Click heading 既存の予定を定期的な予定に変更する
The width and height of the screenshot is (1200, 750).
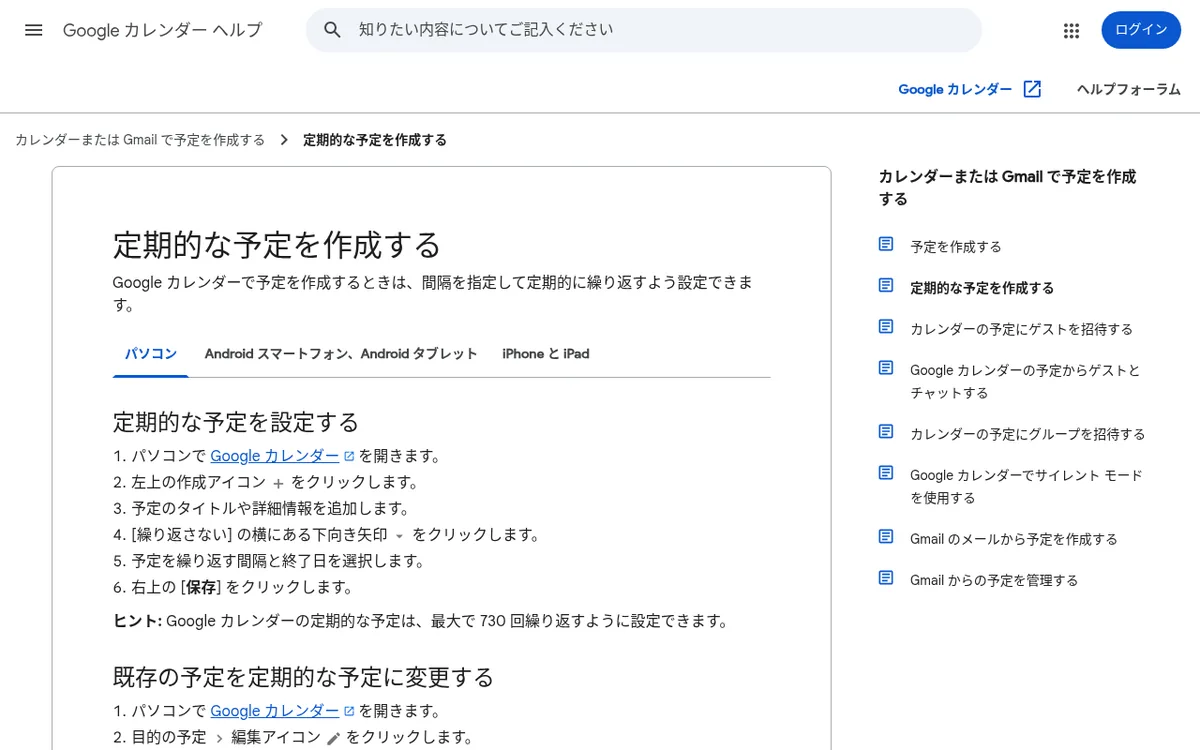coord(303,677)
